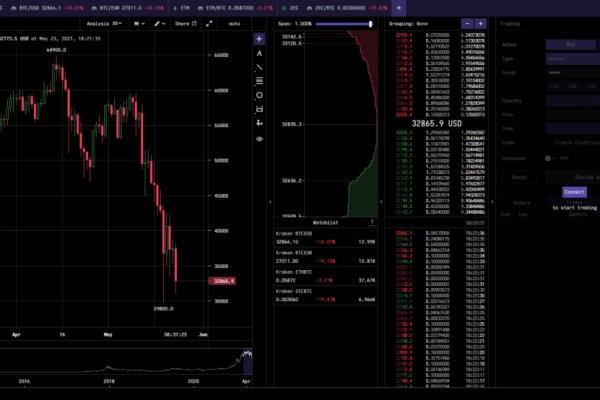The width and height of the screenshot is (600, 400).
Task: Select the crosshair cursor tool
Action: click(259, 38)
